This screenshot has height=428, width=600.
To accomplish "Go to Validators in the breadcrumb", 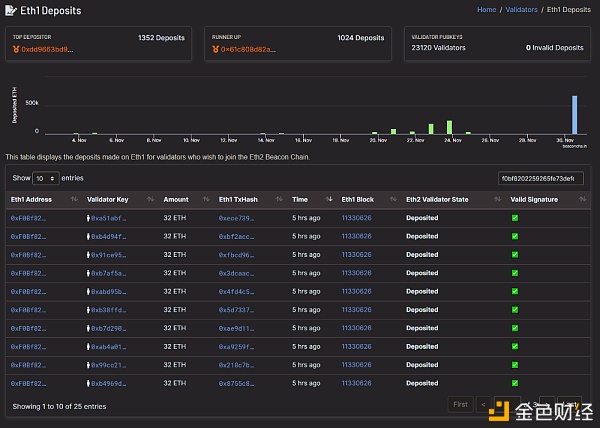I will coord(521,10).
